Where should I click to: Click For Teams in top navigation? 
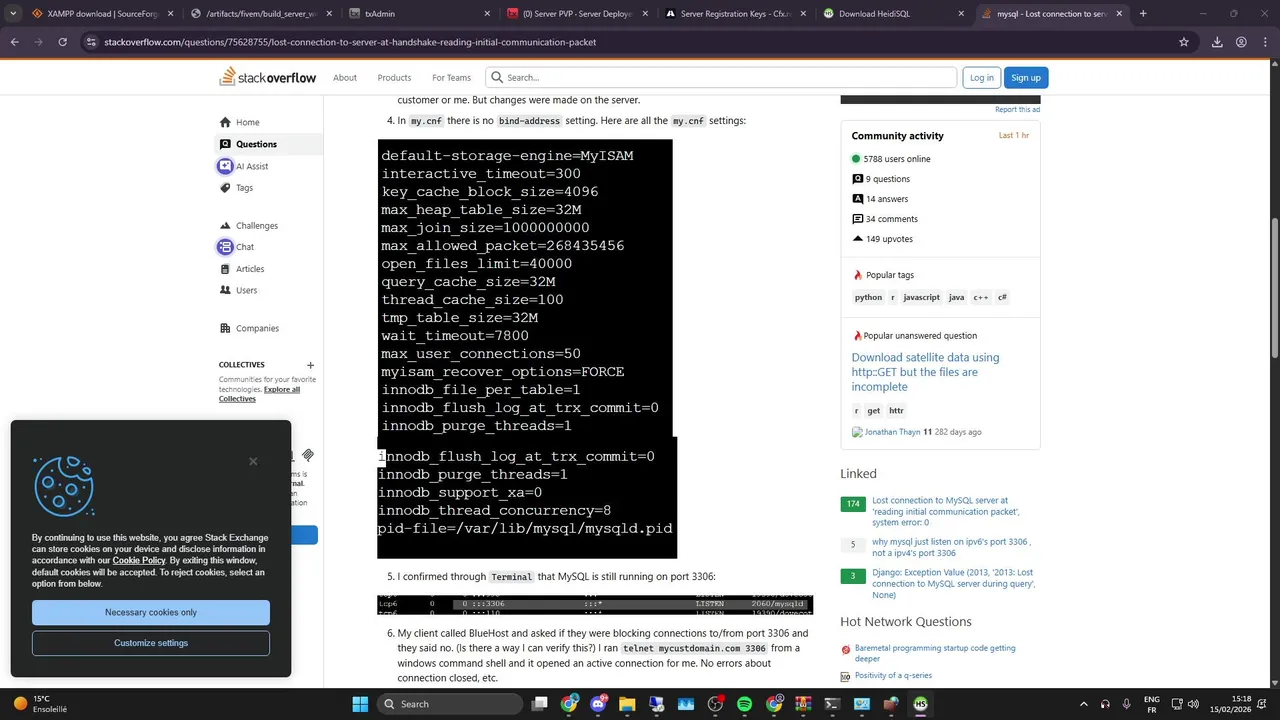pyautogui.click(x=451, y=77)
